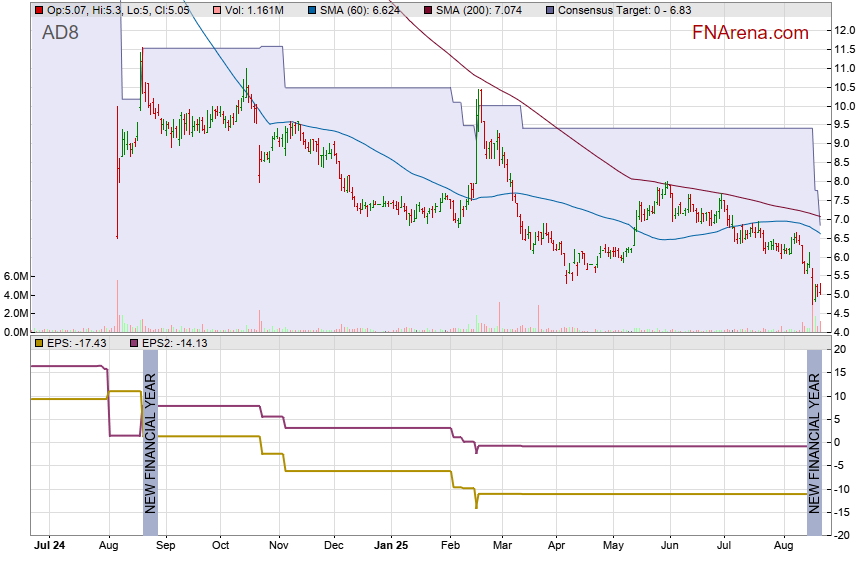Select Jan 25 on the date axis
Image resolution: width=859 pixels, height=566 pixels.
point(391,547)
